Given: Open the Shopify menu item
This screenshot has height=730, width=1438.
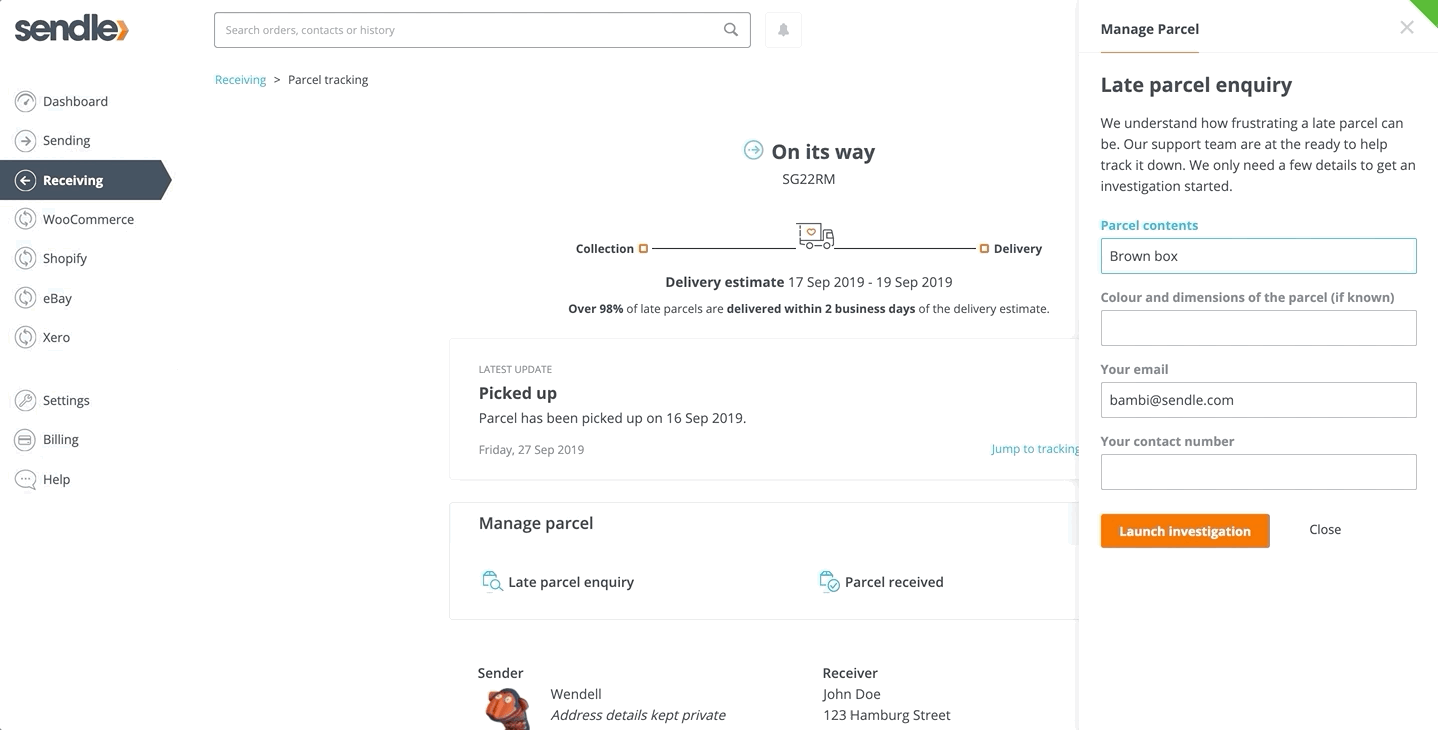Looking at the screenshot, I should pos(65,258).
